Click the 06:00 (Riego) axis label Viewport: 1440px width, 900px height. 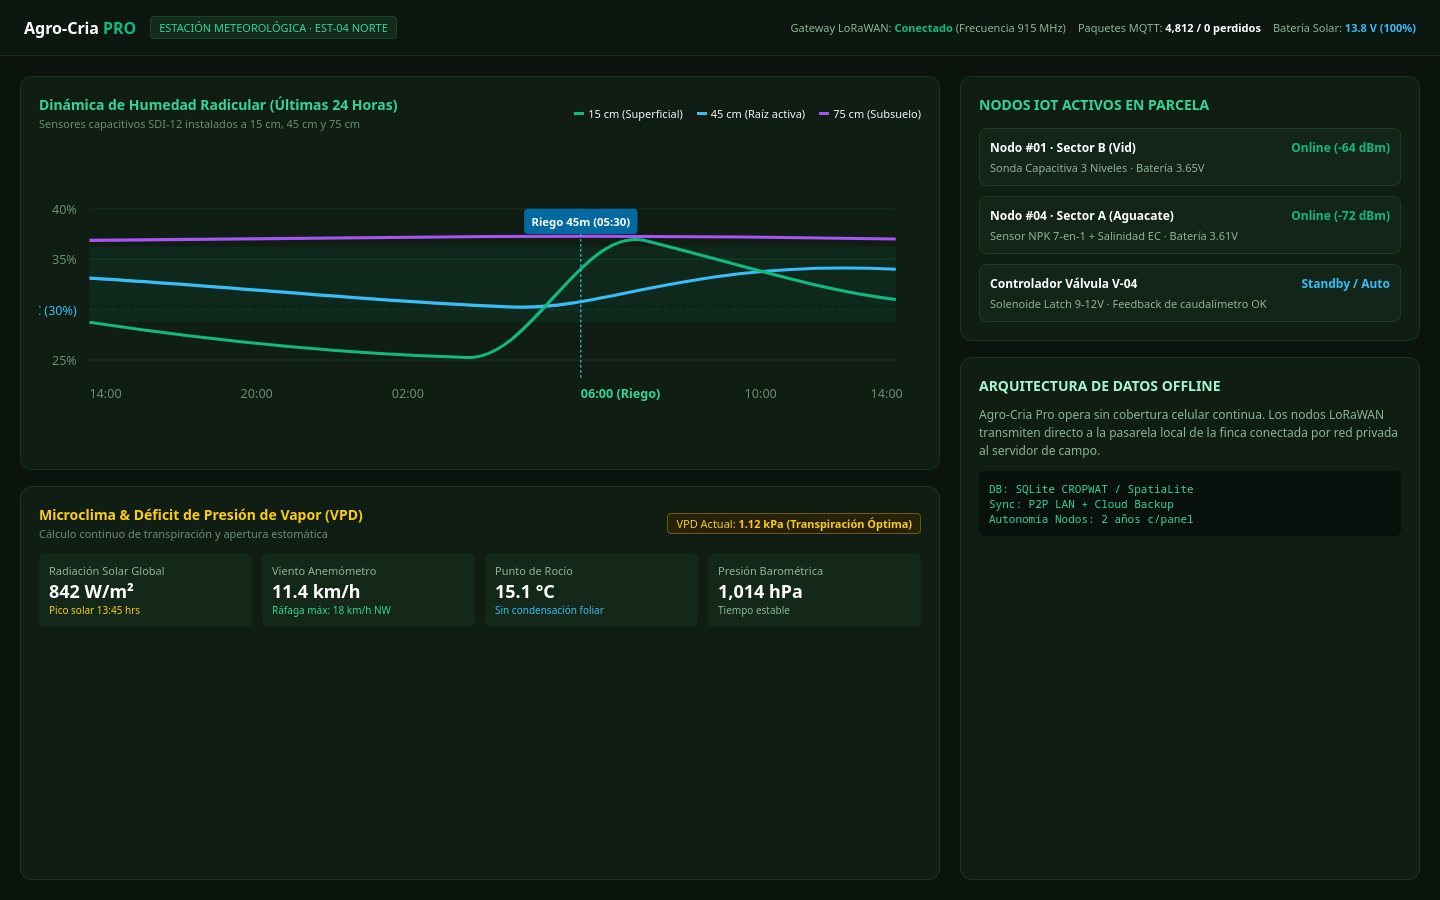[x=620, y=394]
